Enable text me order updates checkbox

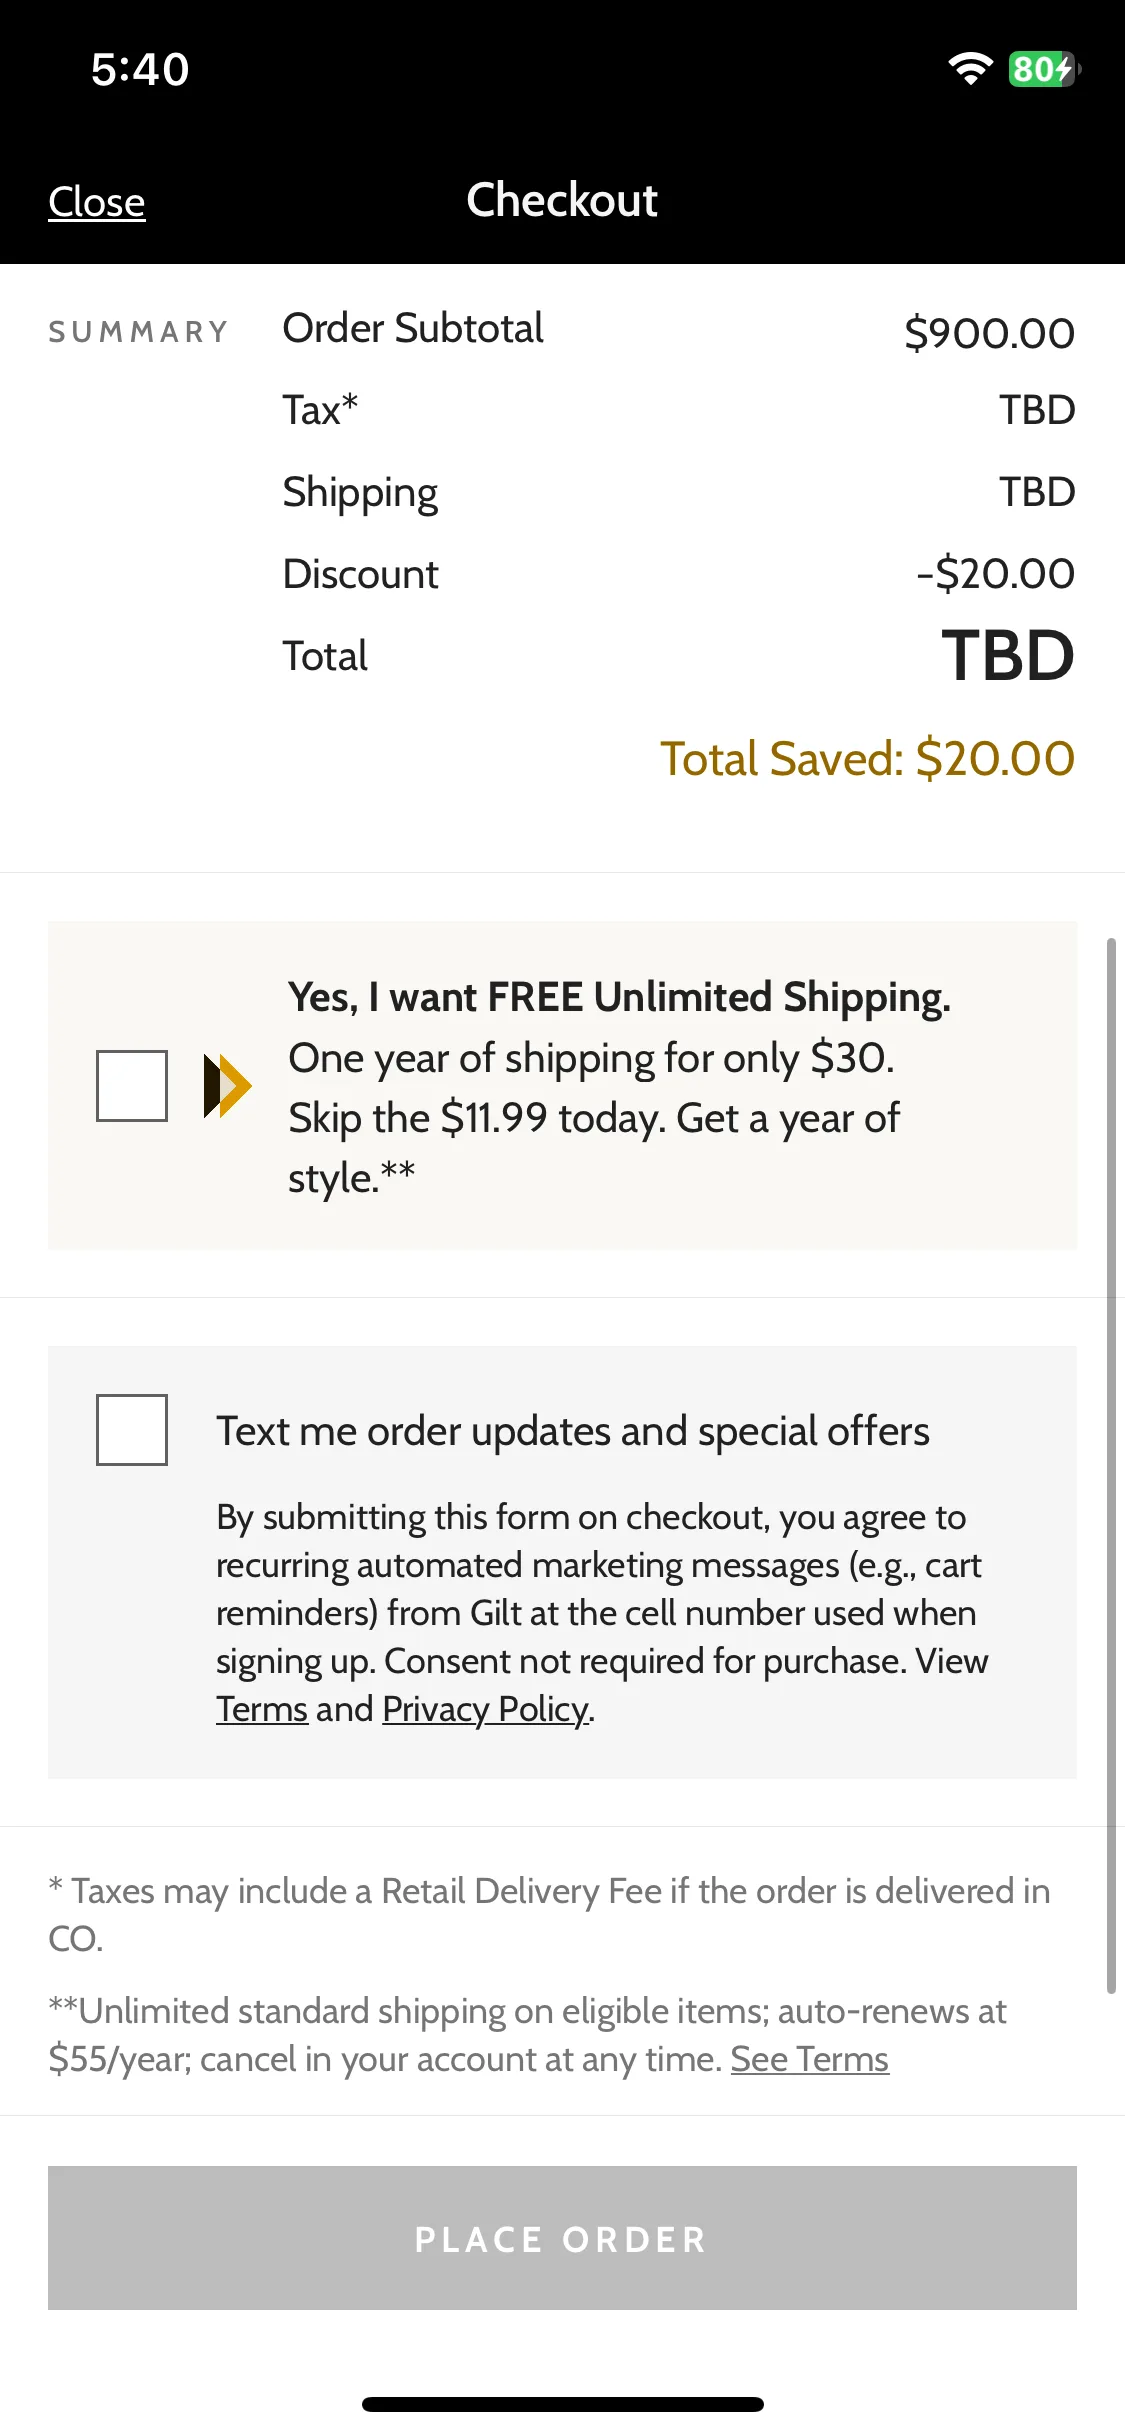point(132,1430)
